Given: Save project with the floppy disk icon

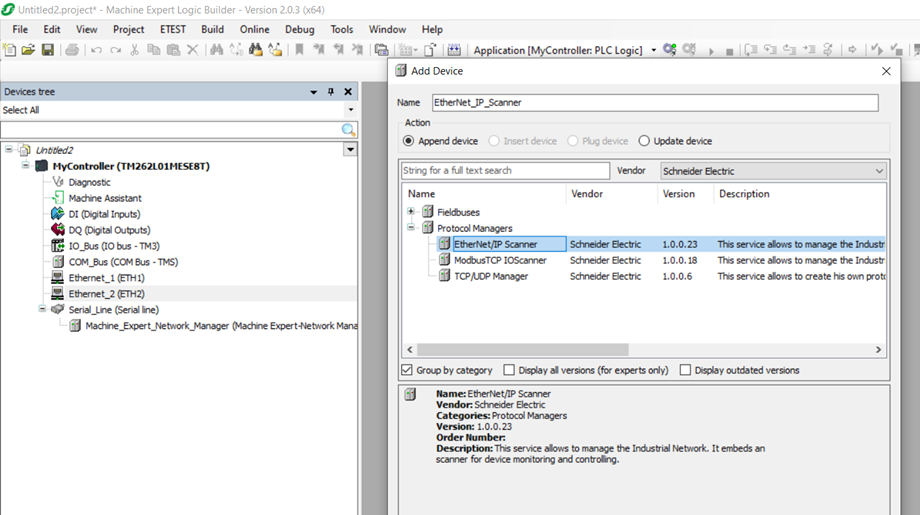Looking at the screenshot, I should (48, 50).
